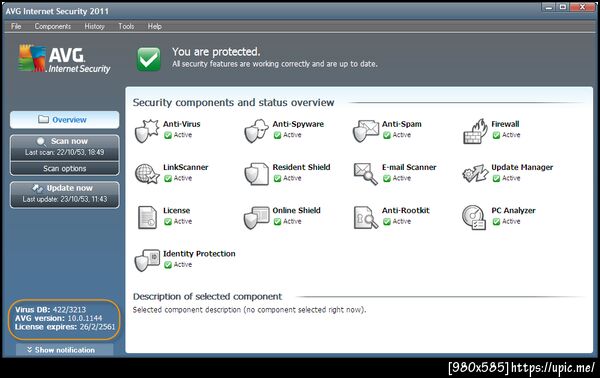Click the folder icon on Overview
The image size is (600, 378).
pyautogui.click(x=43, y=119)
